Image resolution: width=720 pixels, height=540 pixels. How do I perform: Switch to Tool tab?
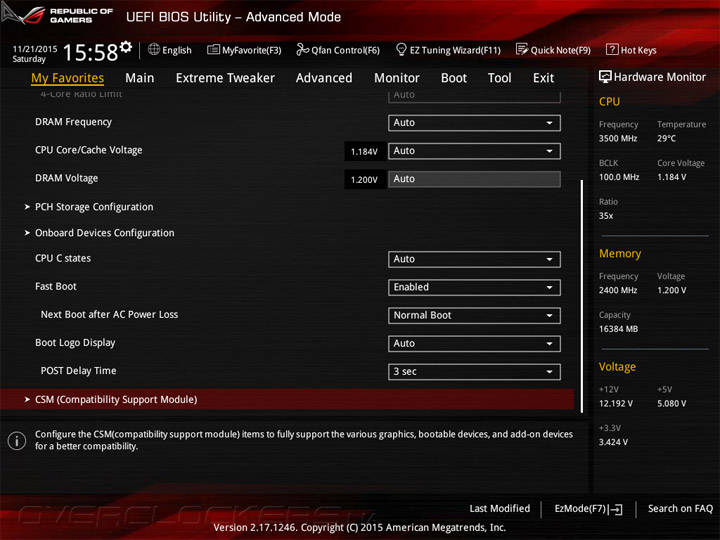500,78
